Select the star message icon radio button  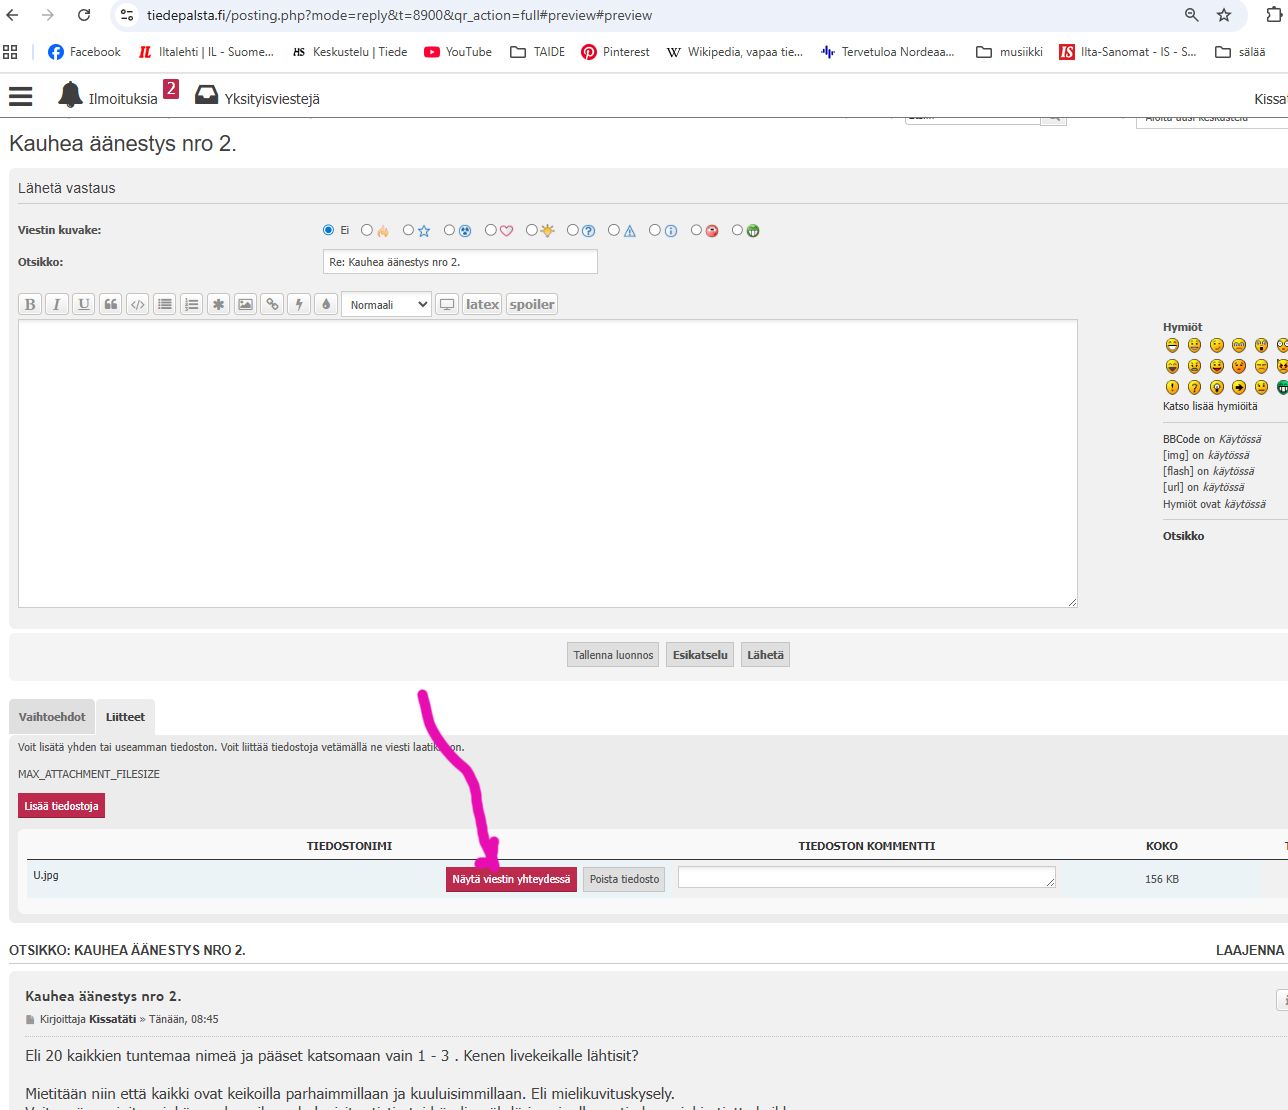pos(408,230)
